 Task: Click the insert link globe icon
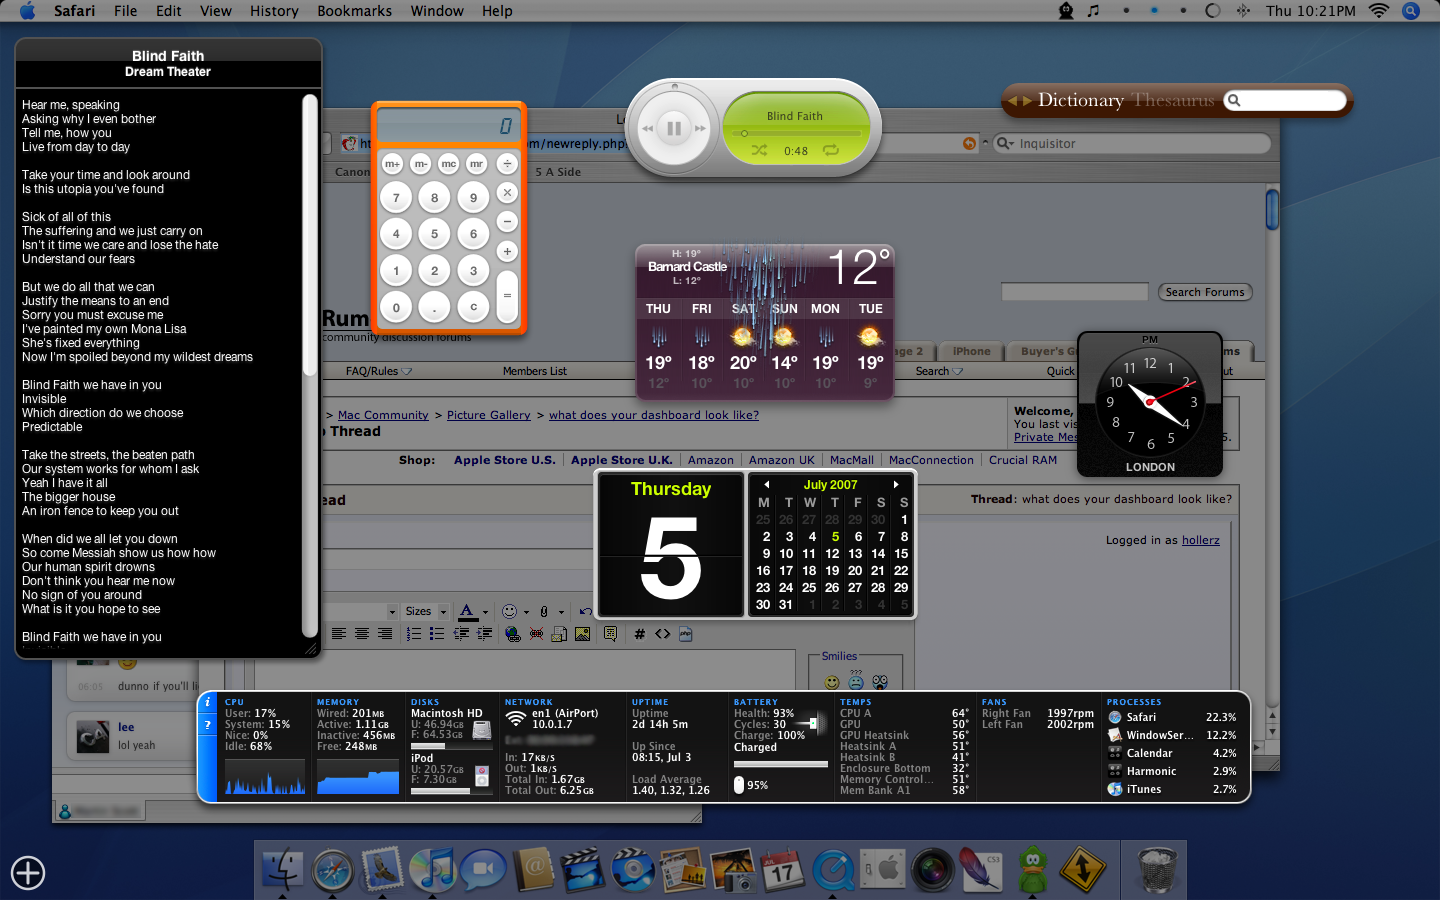[x=513, y=634]
